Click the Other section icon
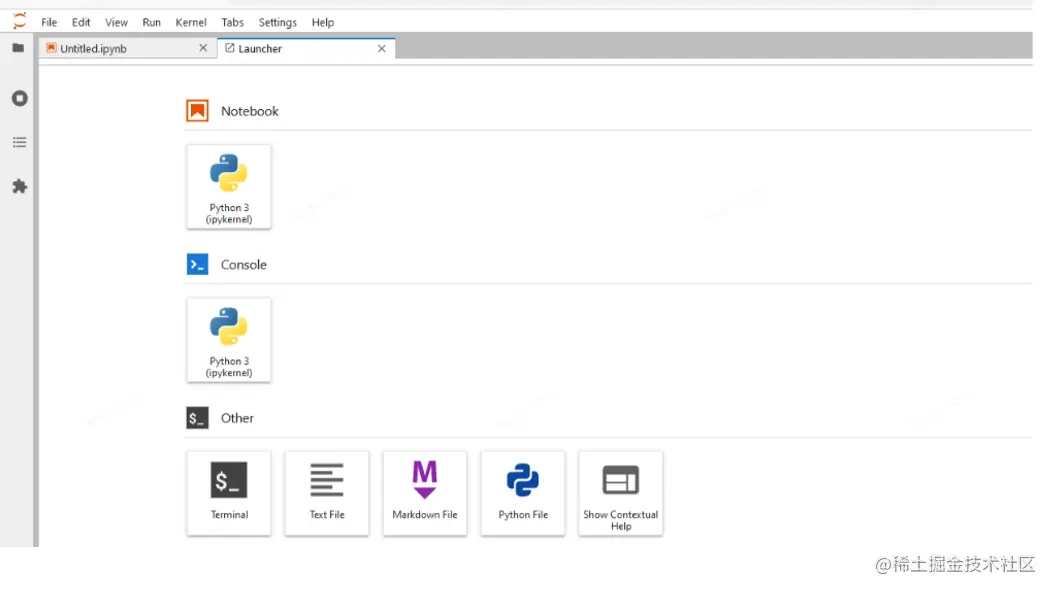This screenshot has height=593, width=1054. [198, 418]
